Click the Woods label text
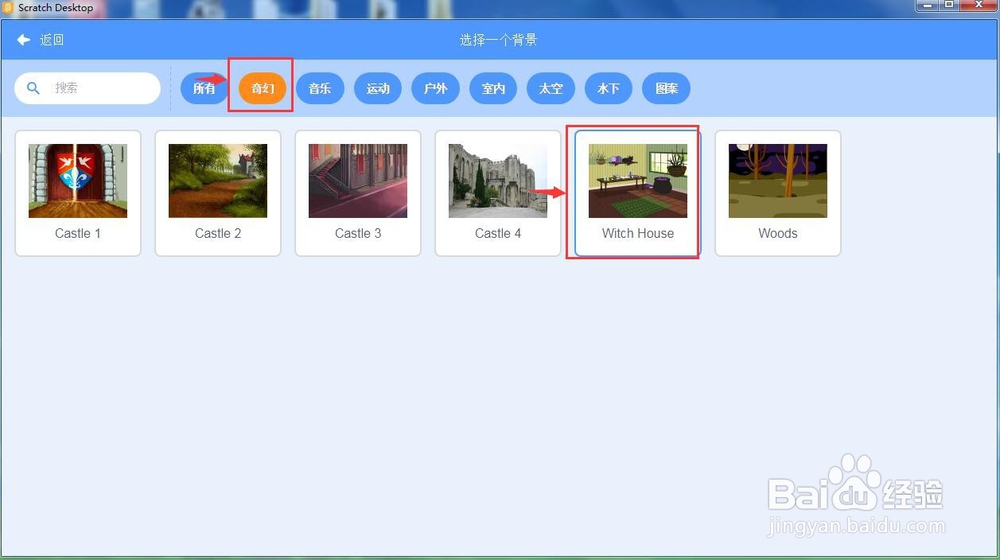Screen dimensions: 1000x560 (x=778, y=233)
